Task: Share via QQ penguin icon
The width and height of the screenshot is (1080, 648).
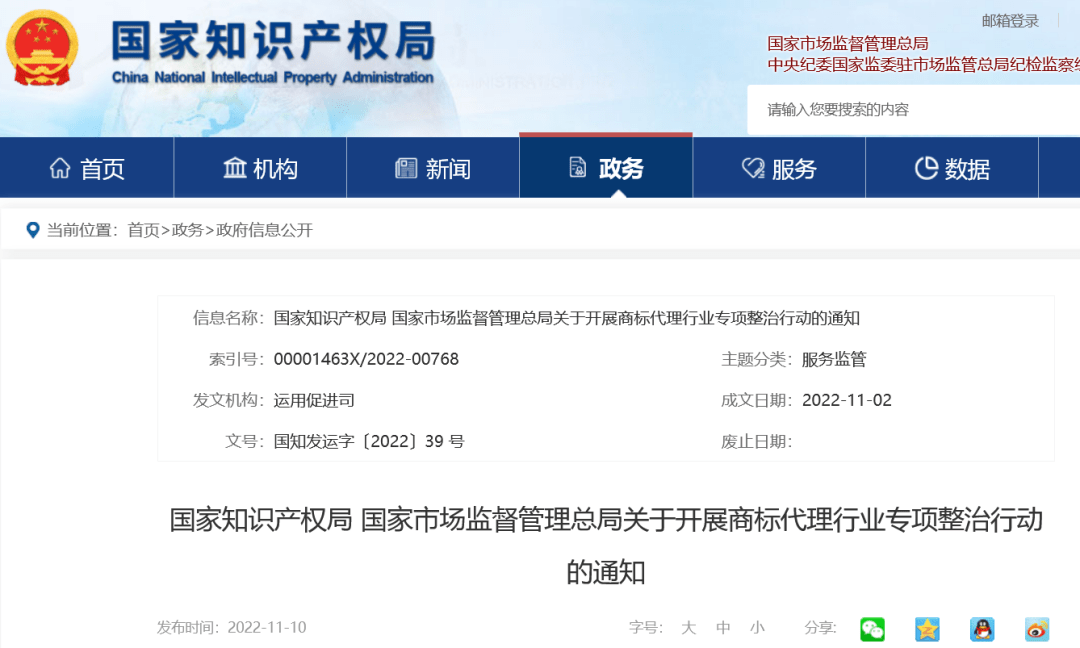Action: pos(982,629)
